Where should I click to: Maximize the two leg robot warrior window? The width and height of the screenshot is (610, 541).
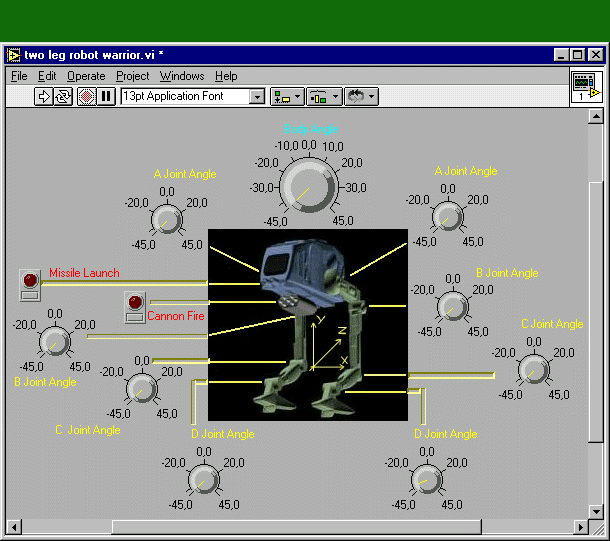coord(578,55)
